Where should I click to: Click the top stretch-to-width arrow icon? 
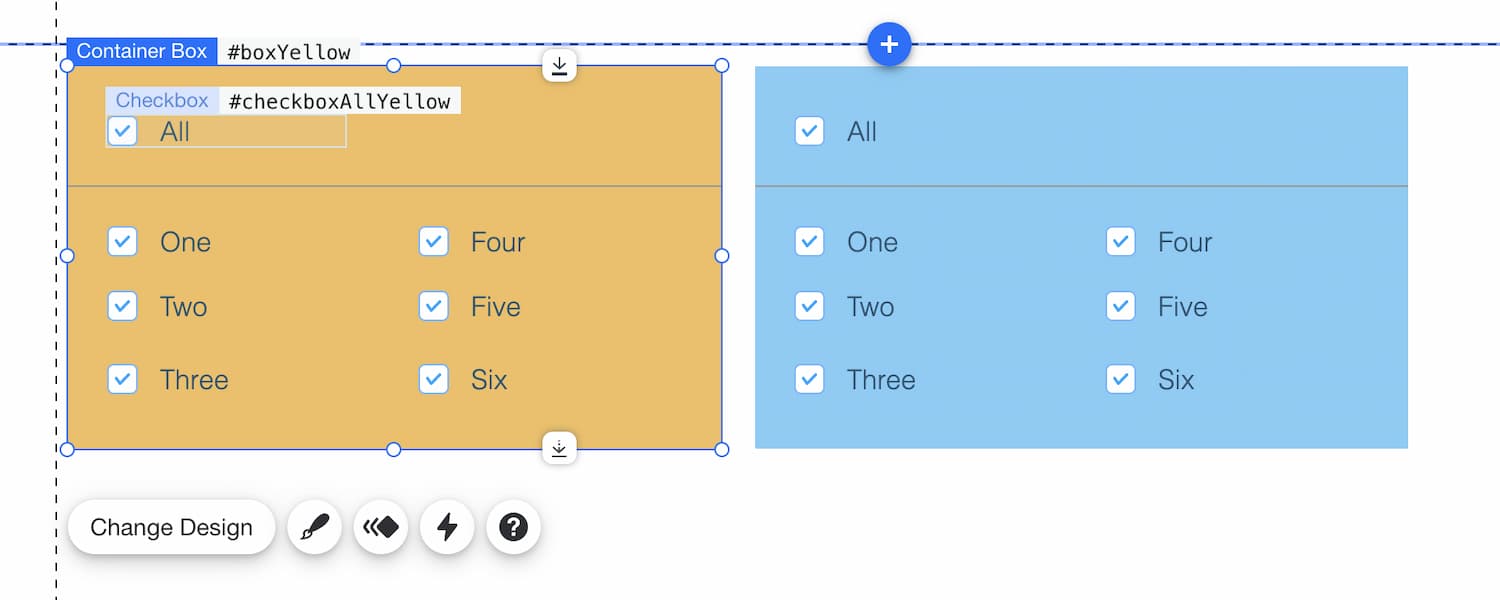[x=559, y=65]
